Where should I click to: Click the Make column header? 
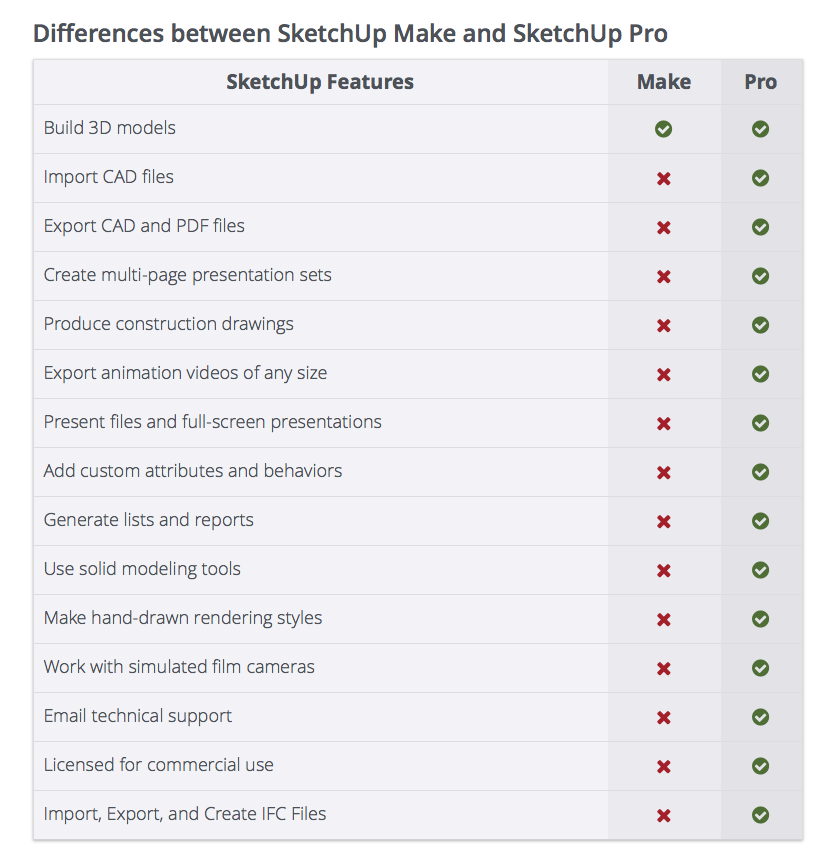(x=663, y=82)
